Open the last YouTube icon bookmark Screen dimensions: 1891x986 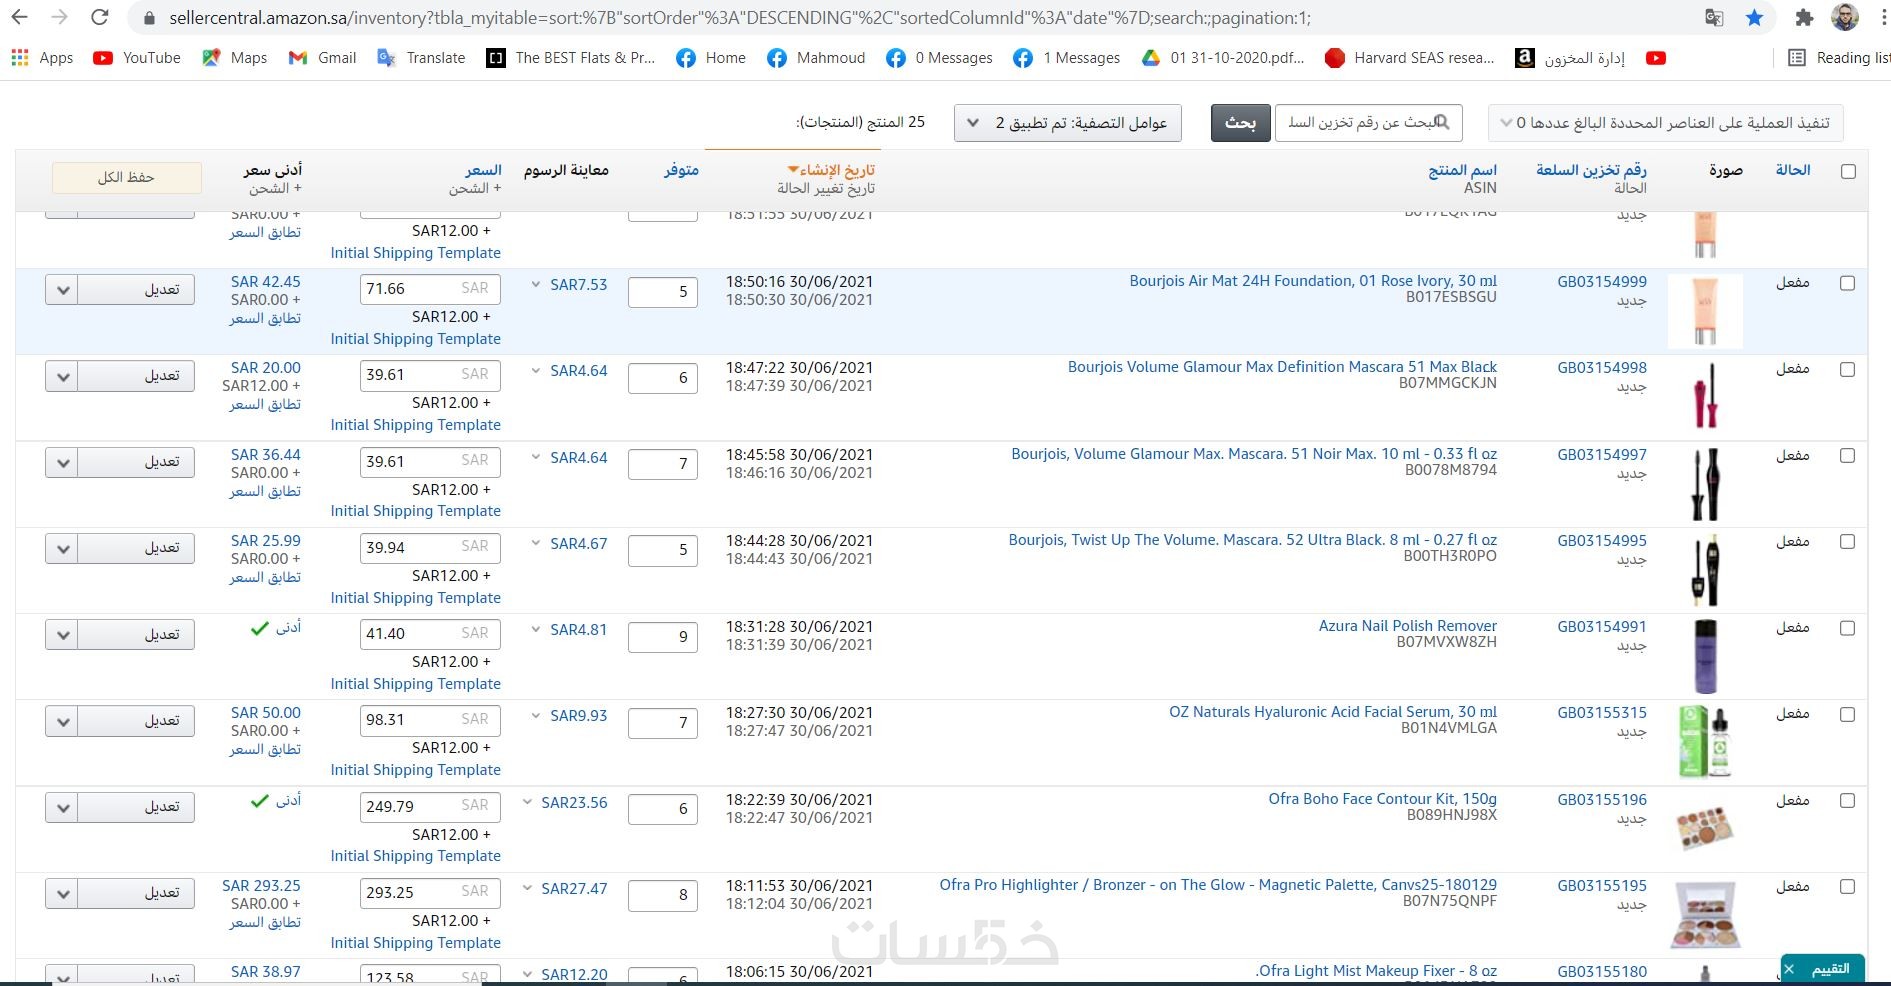[1656, 58]
